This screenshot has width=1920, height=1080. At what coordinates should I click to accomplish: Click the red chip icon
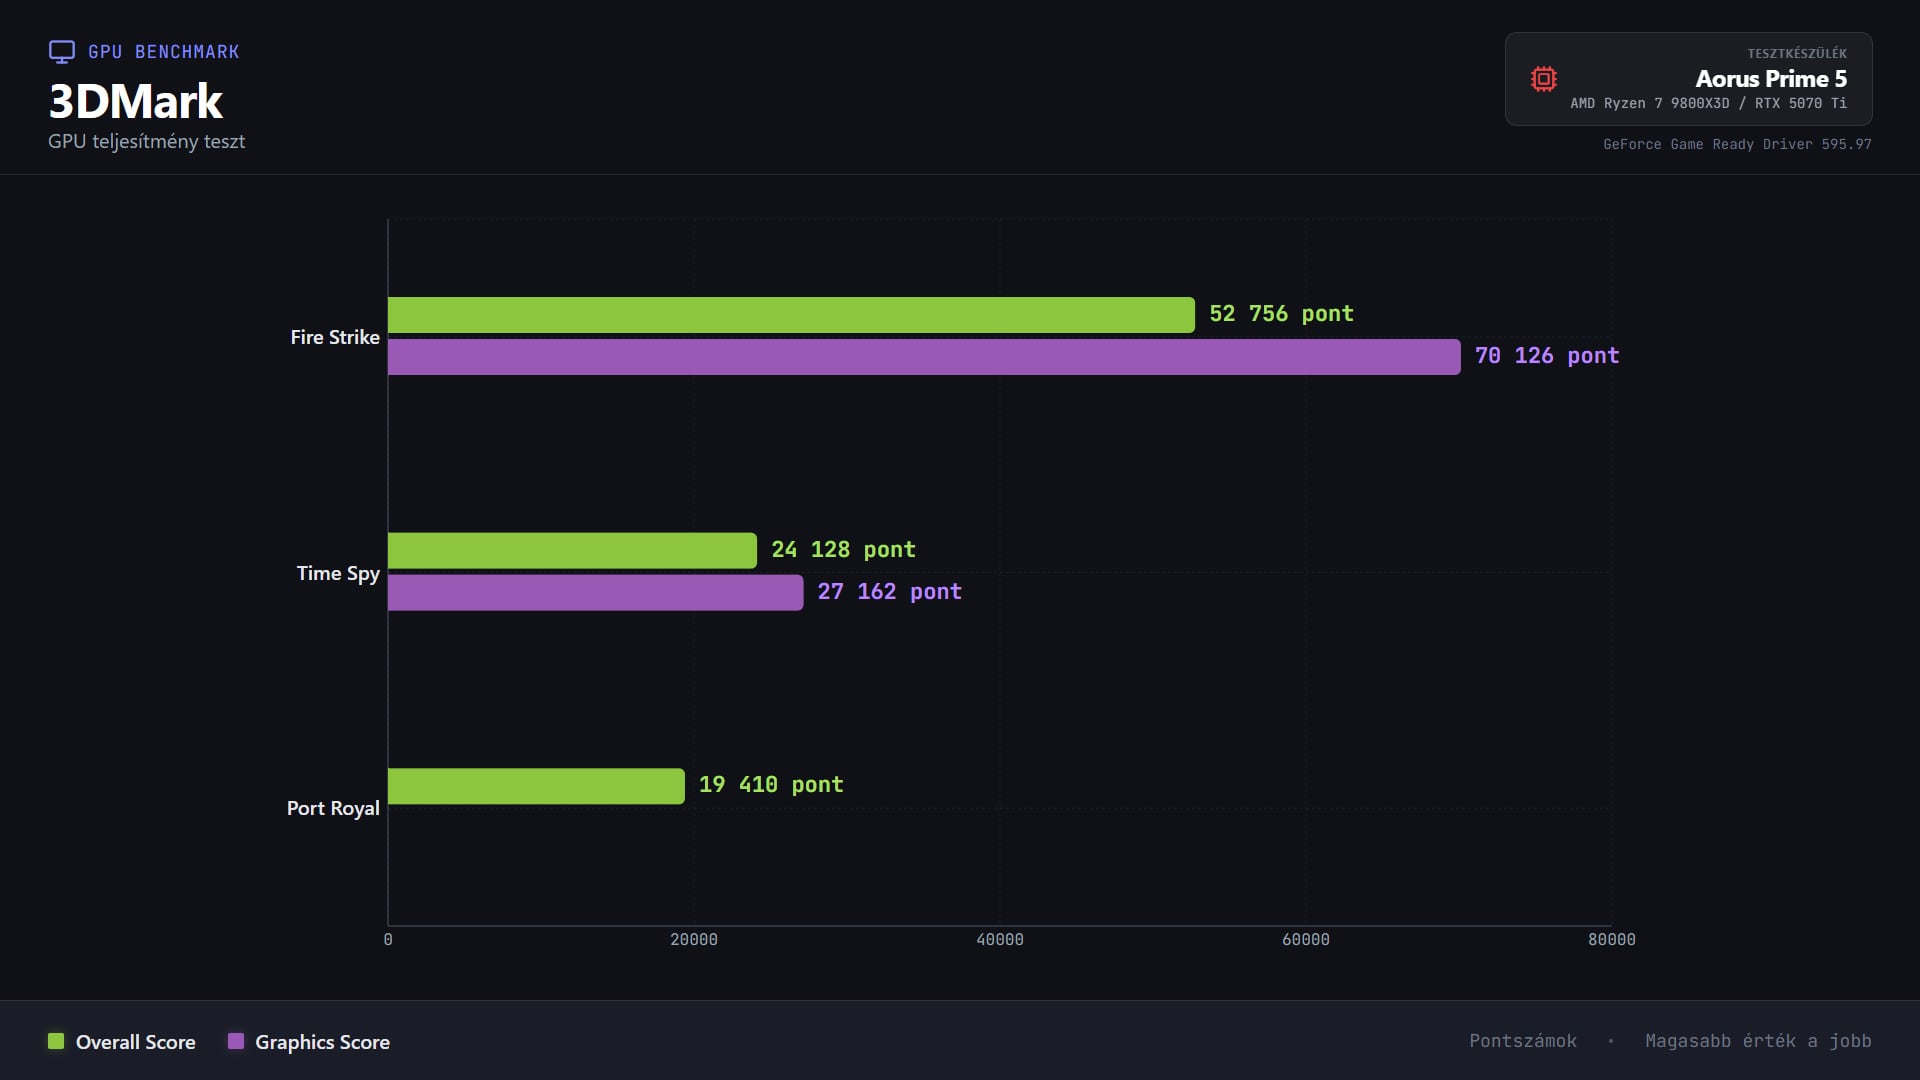(x=1543, y=79)
